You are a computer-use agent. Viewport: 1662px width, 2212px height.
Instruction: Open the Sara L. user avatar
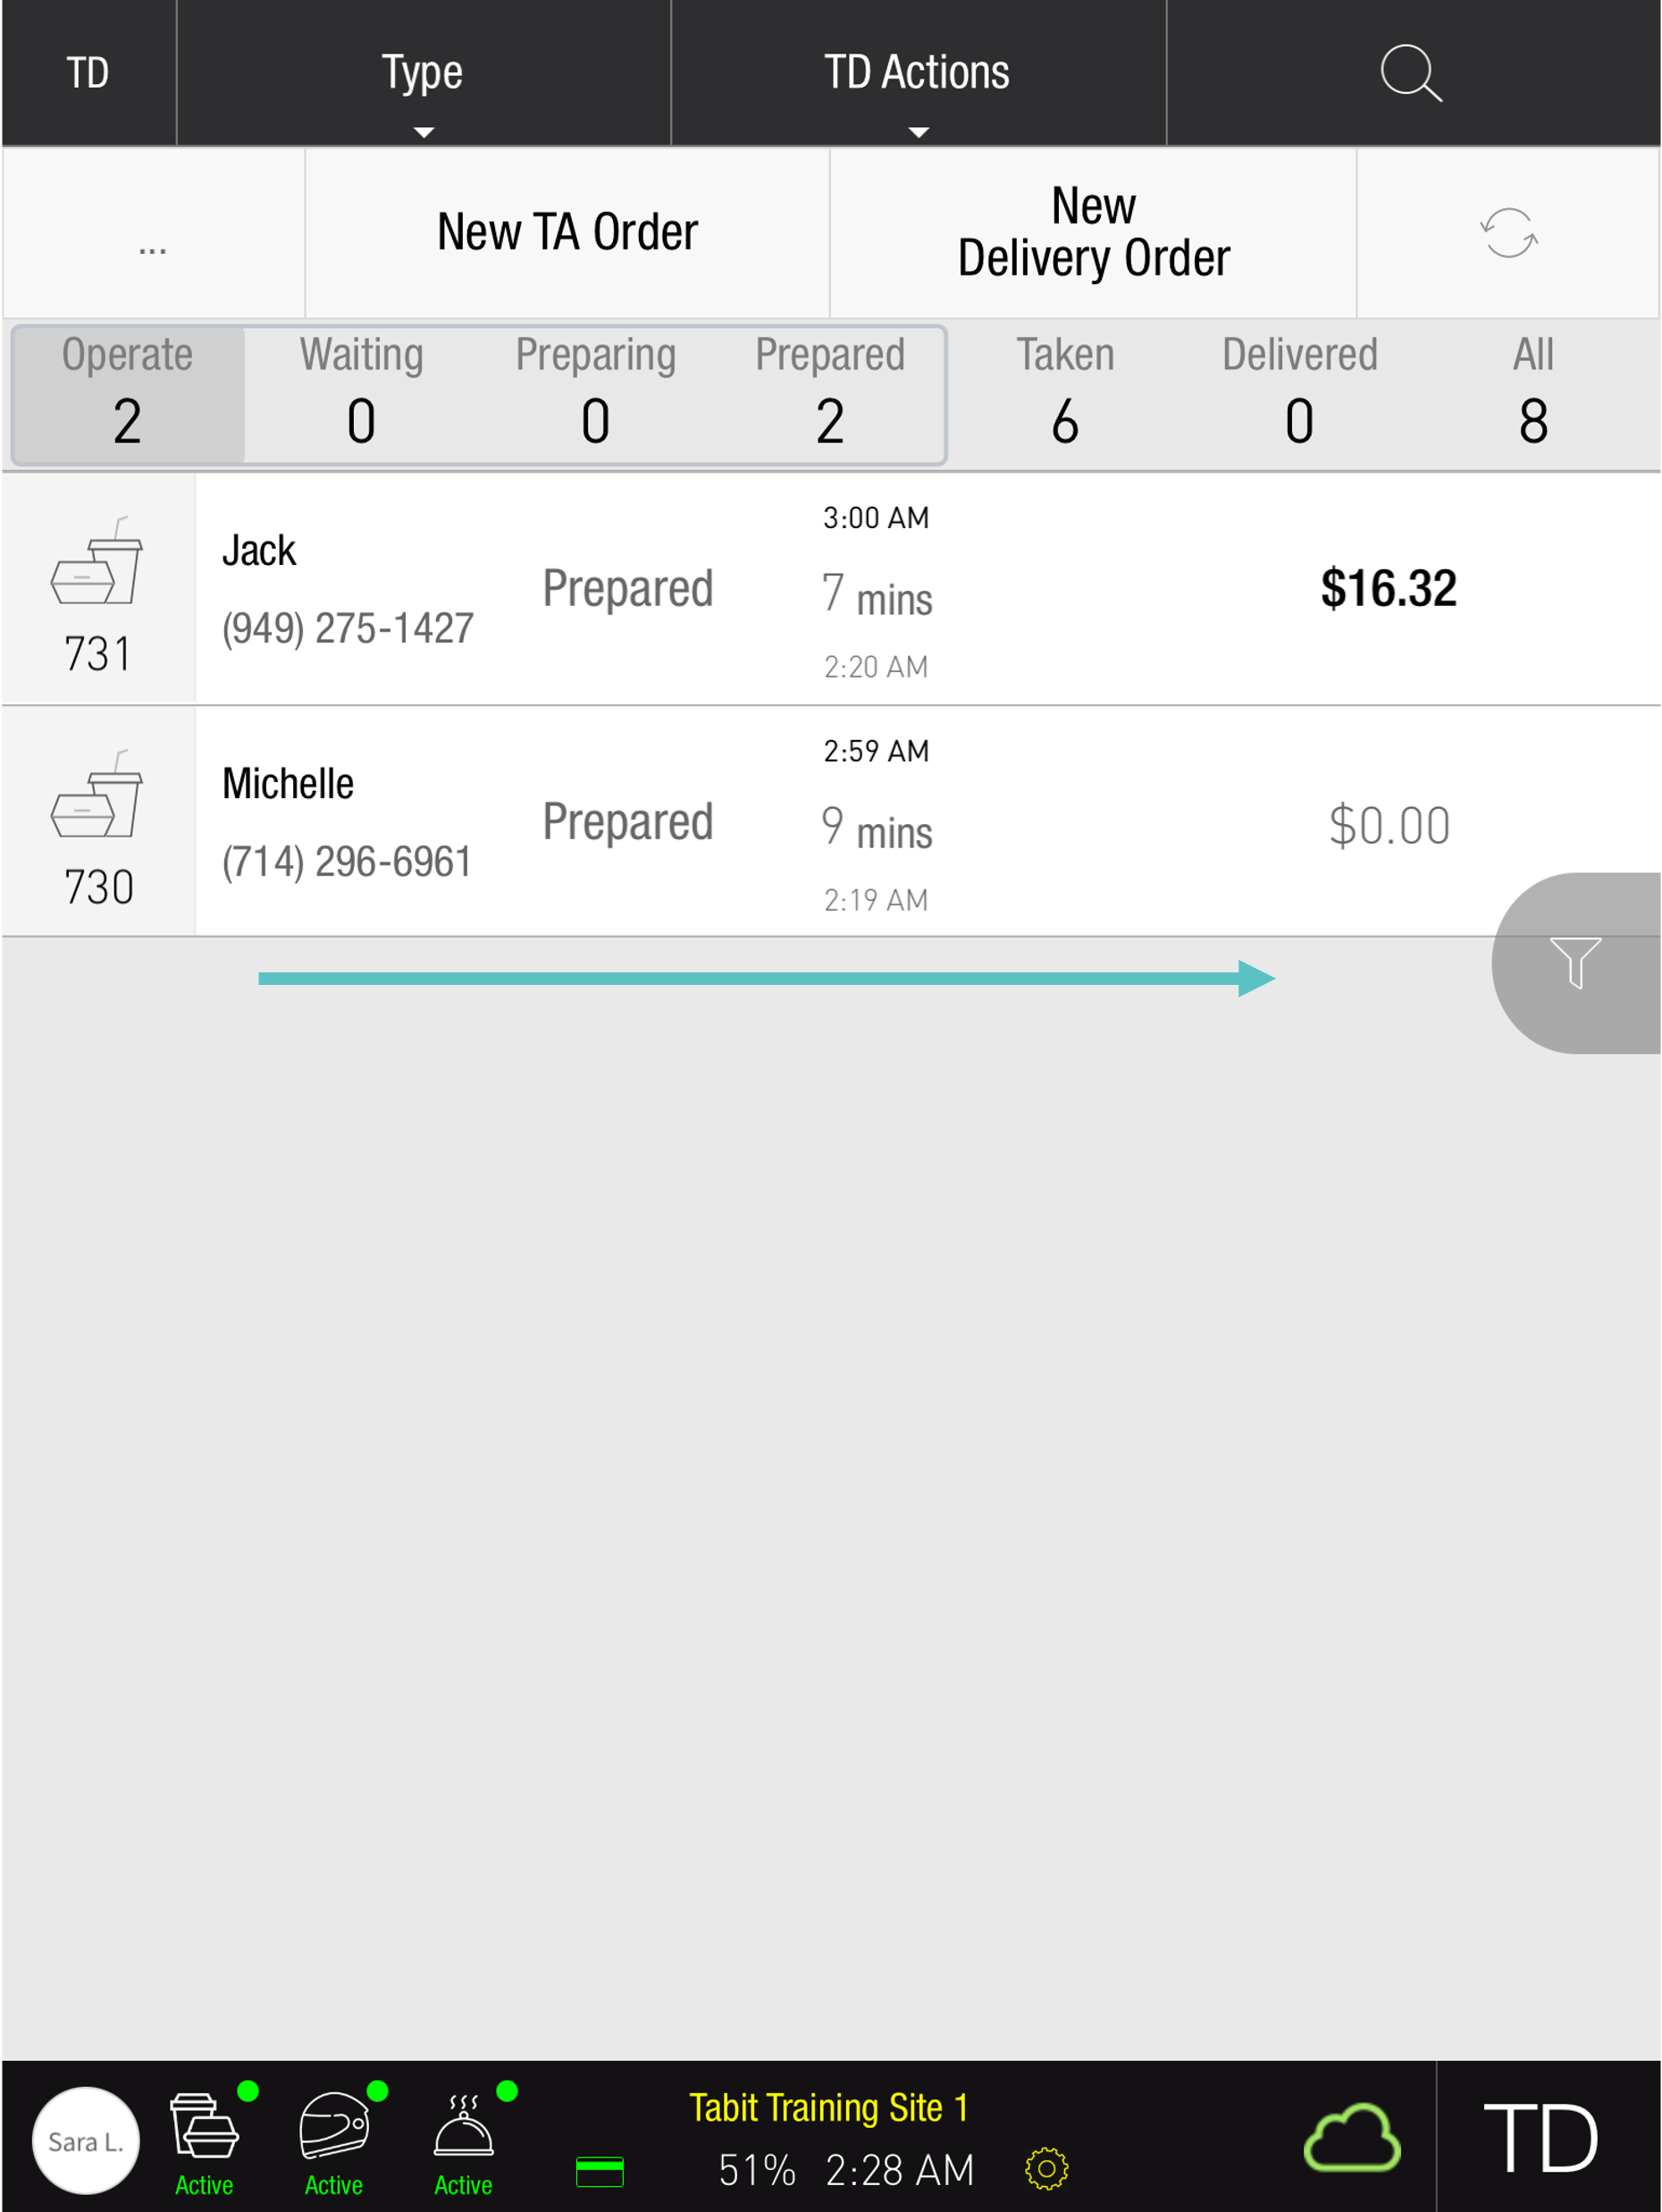(x=86, y=2140)
